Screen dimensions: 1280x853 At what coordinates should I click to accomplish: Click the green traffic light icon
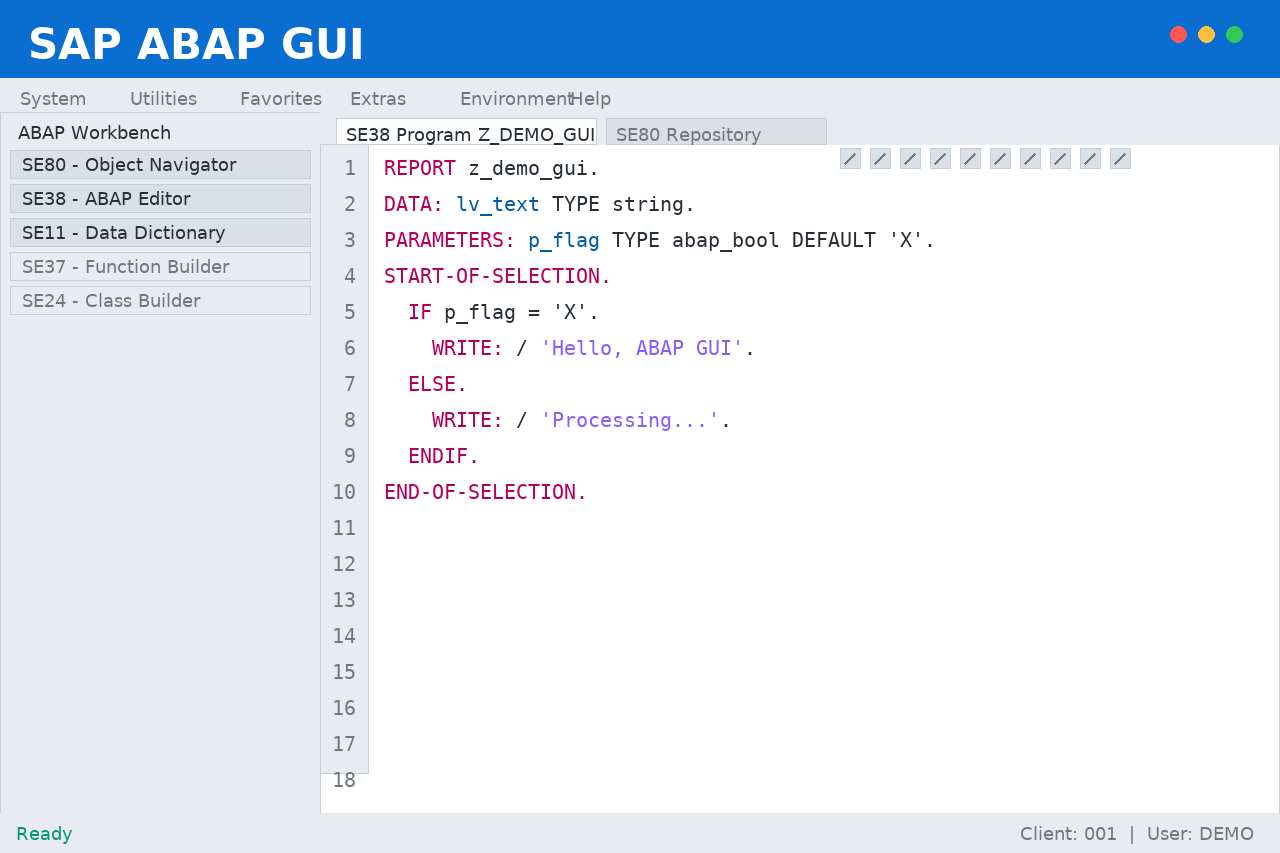(x=1234, y=34)
